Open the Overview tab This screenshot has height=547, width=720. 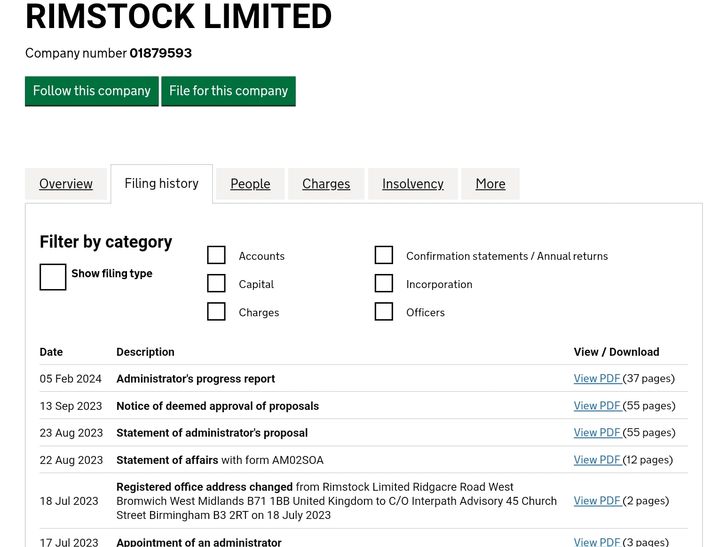point(66,184)
